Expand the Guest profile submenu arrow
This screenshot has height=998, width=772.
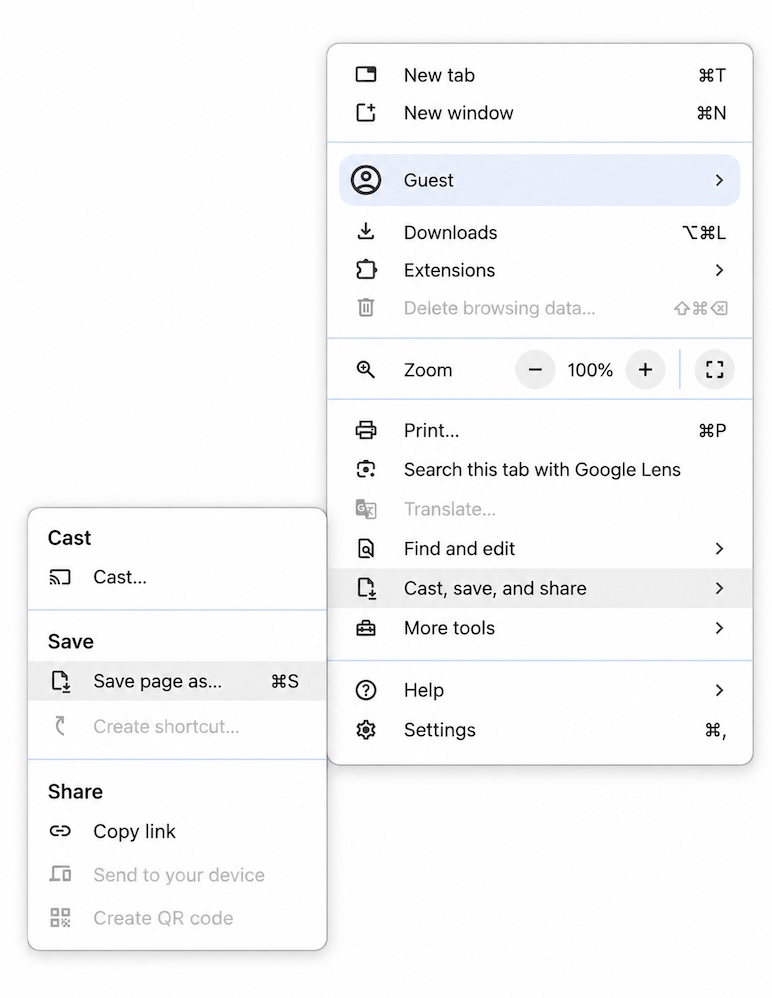[x=719, y=180]
